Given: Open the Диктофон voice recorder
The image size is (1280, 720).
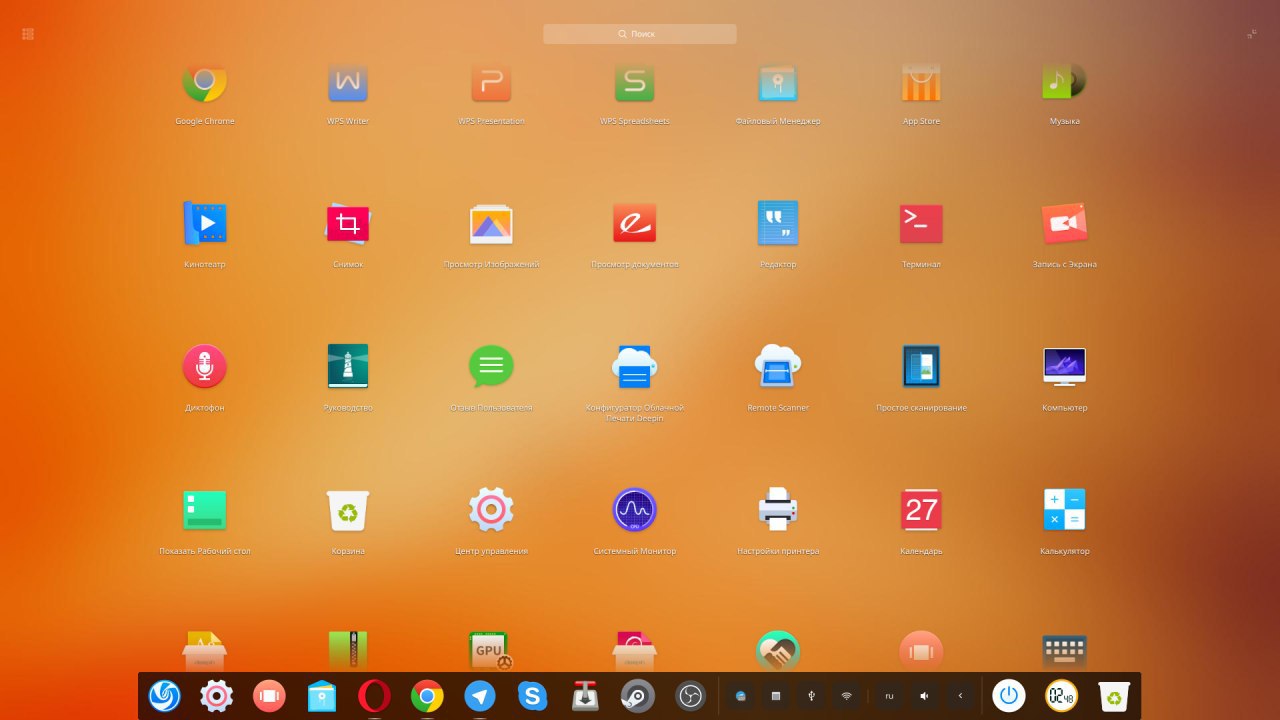Looking at the screenshot, I should (205, 366).
